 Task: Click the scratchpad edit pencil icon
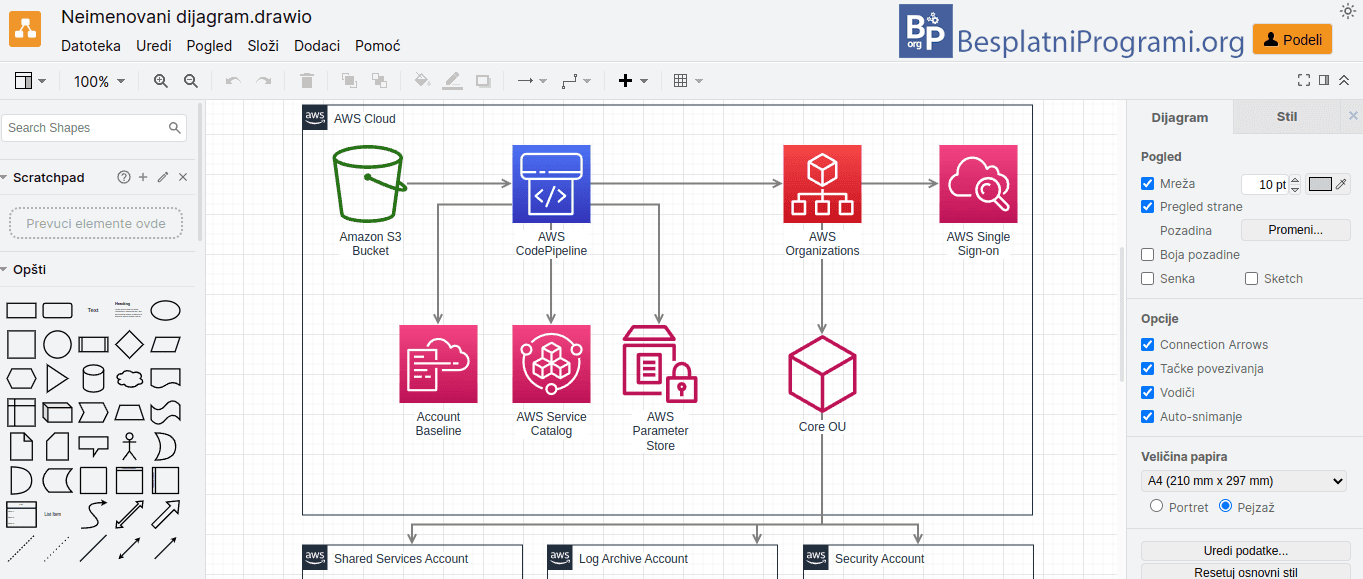(163, 177)
